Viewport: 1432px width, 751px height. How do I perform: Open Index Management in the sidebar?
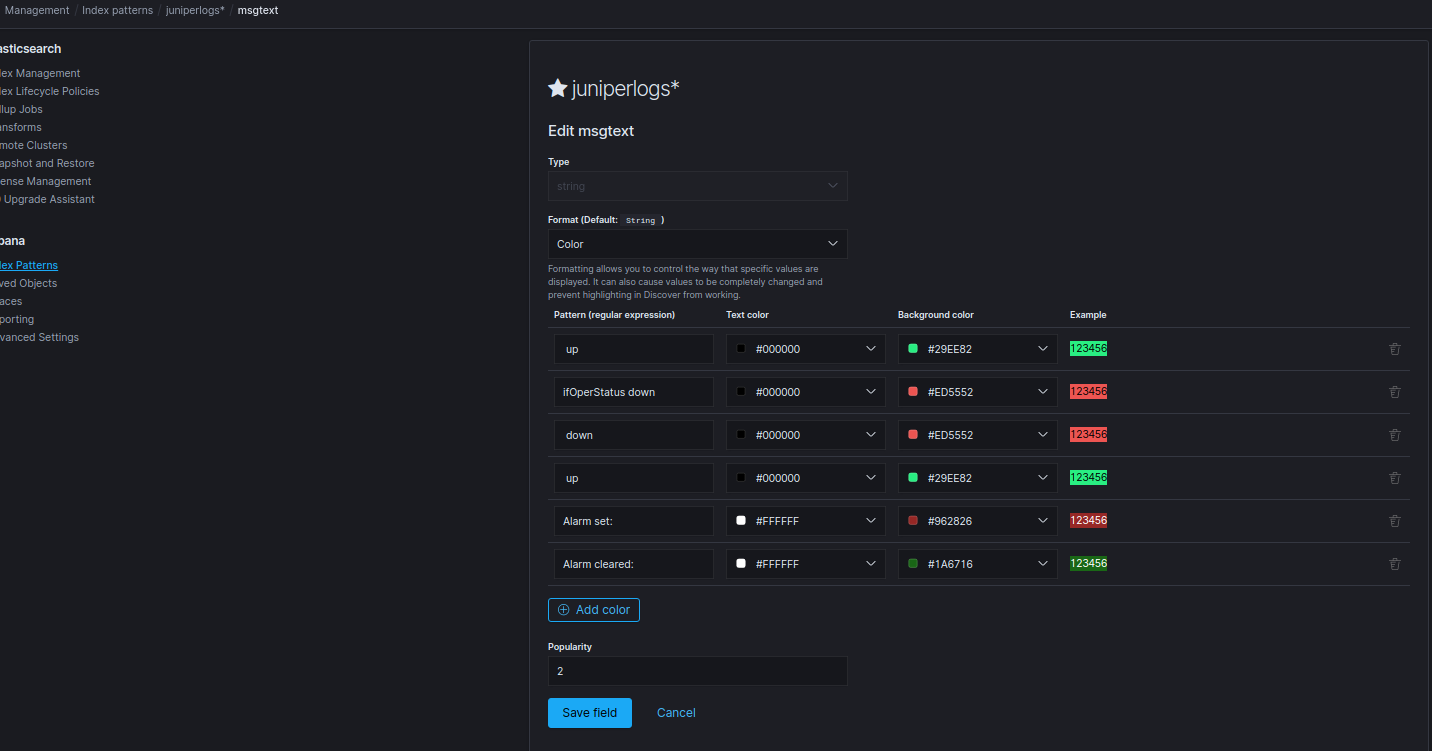pos(40,73)
